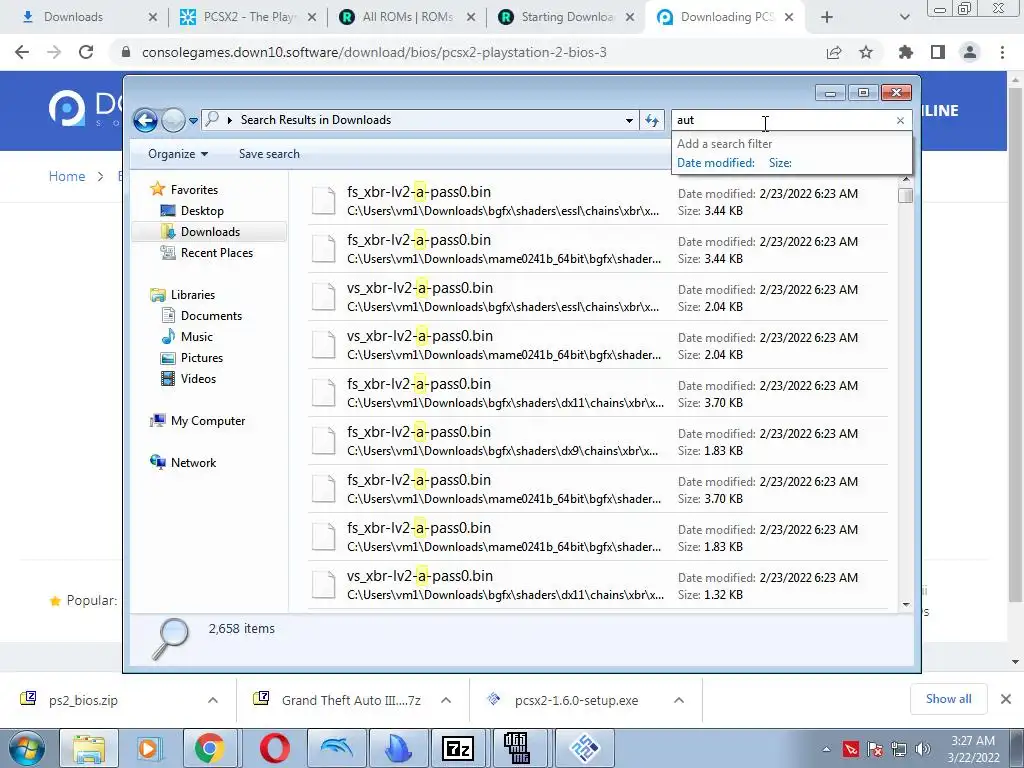Open the volume control in system tray
The width and height of the screenshot is (1024, 768).
(x=923, y=749)
